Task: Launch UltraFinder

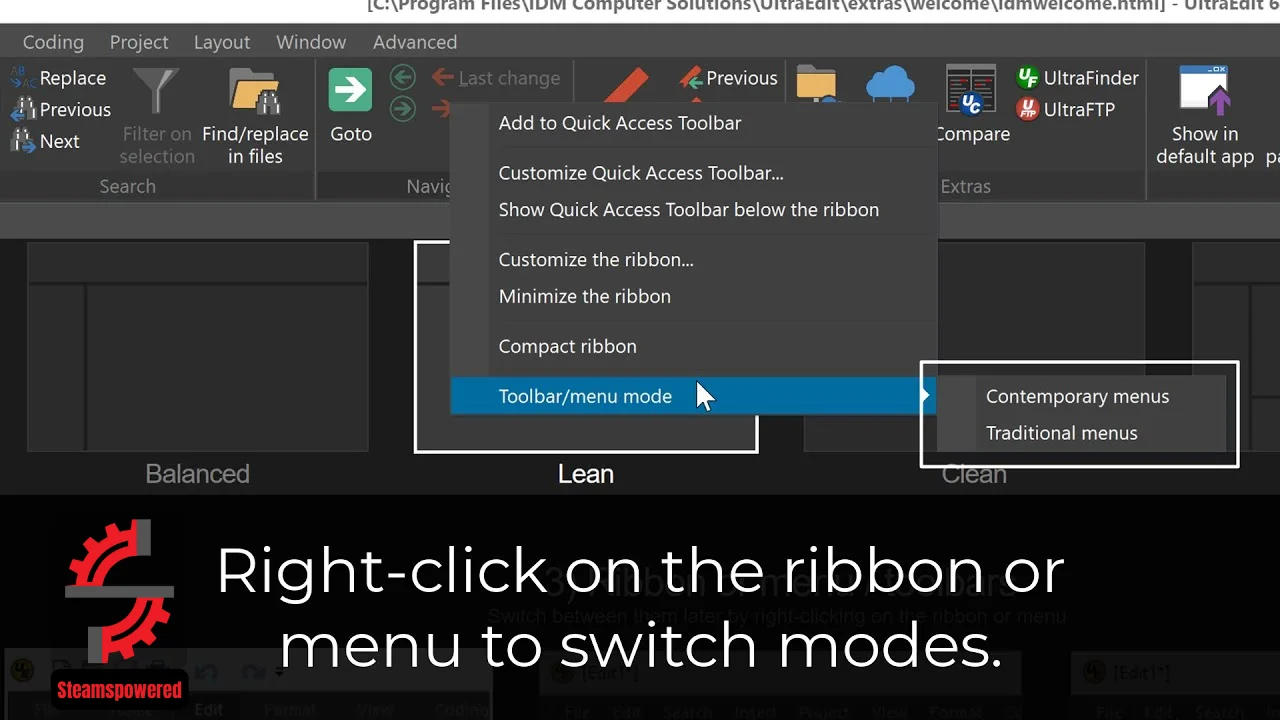Action: pos(1077,78)
